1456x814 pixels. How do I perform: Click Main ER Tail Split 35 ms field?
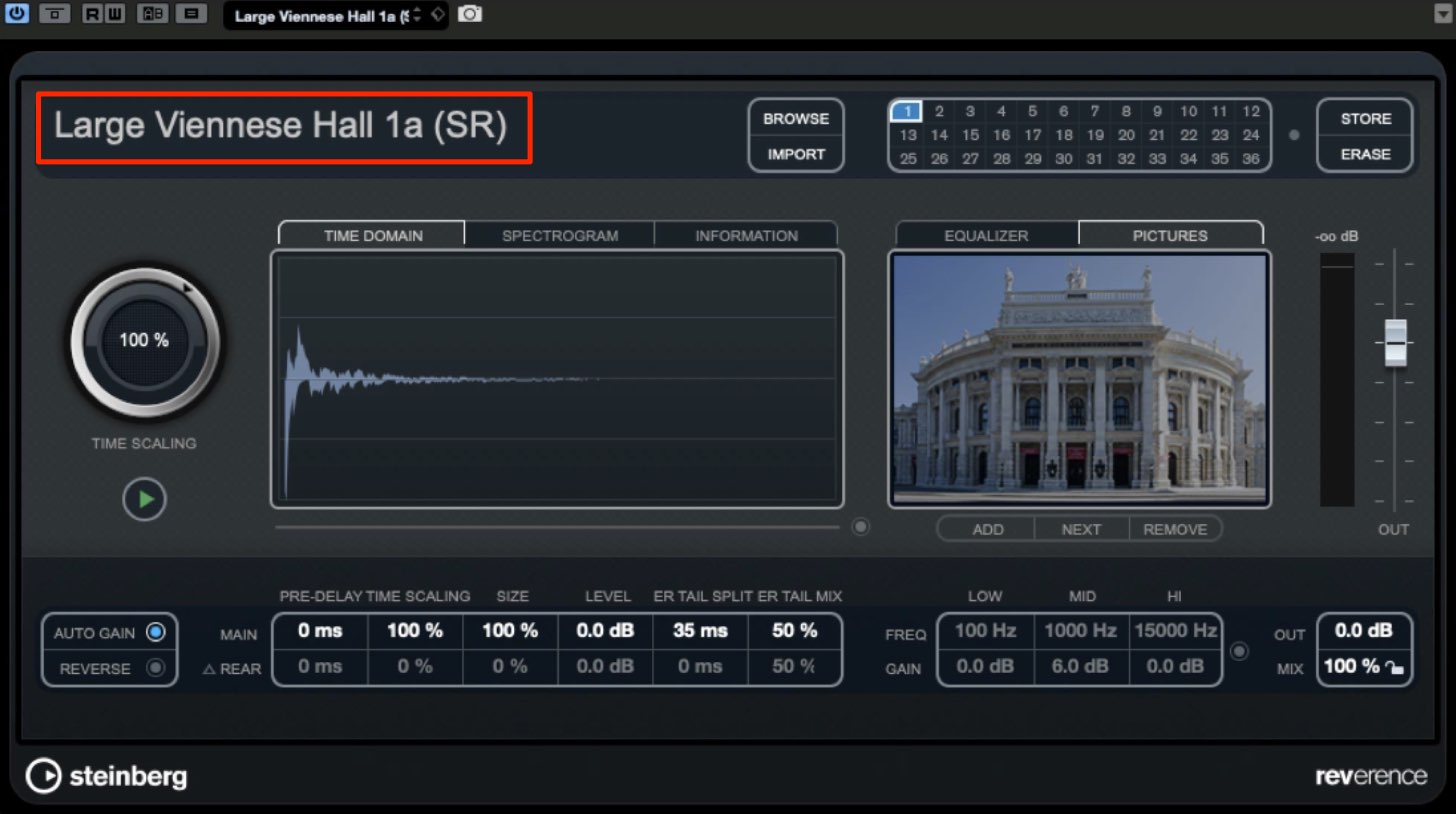pyautogui.click(x=700, y=631)
